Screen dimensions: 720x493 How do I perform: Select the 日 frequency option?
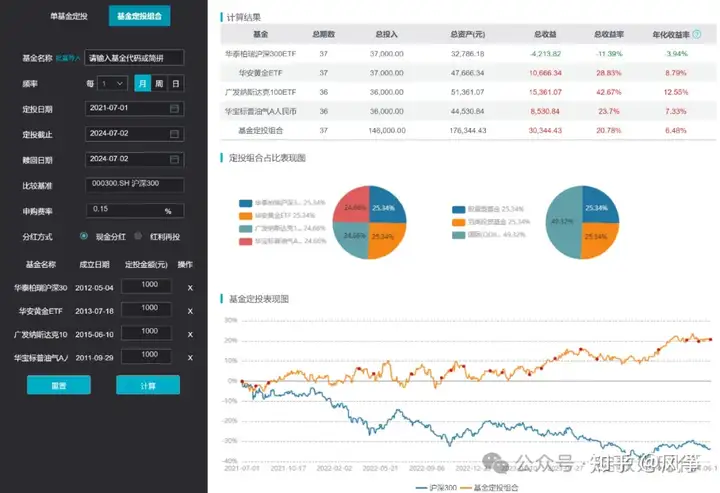pos(175,84)
